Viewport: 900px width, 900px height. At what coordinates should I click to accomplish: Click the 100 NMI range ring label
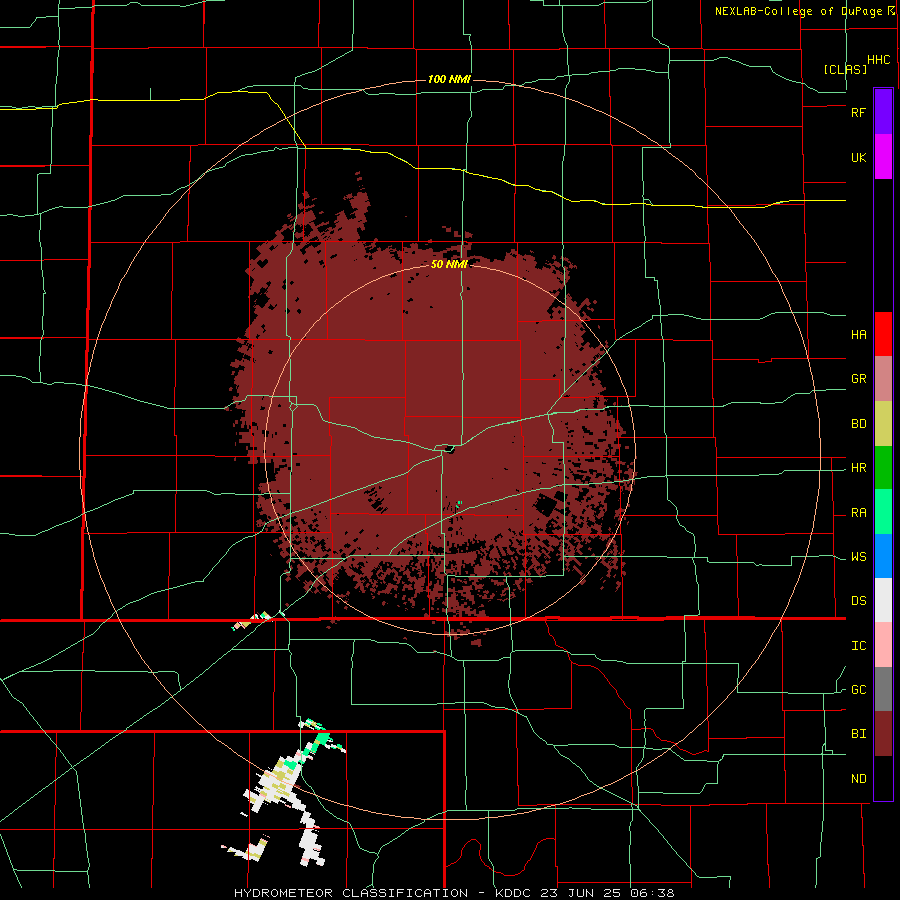click(449, 79)
